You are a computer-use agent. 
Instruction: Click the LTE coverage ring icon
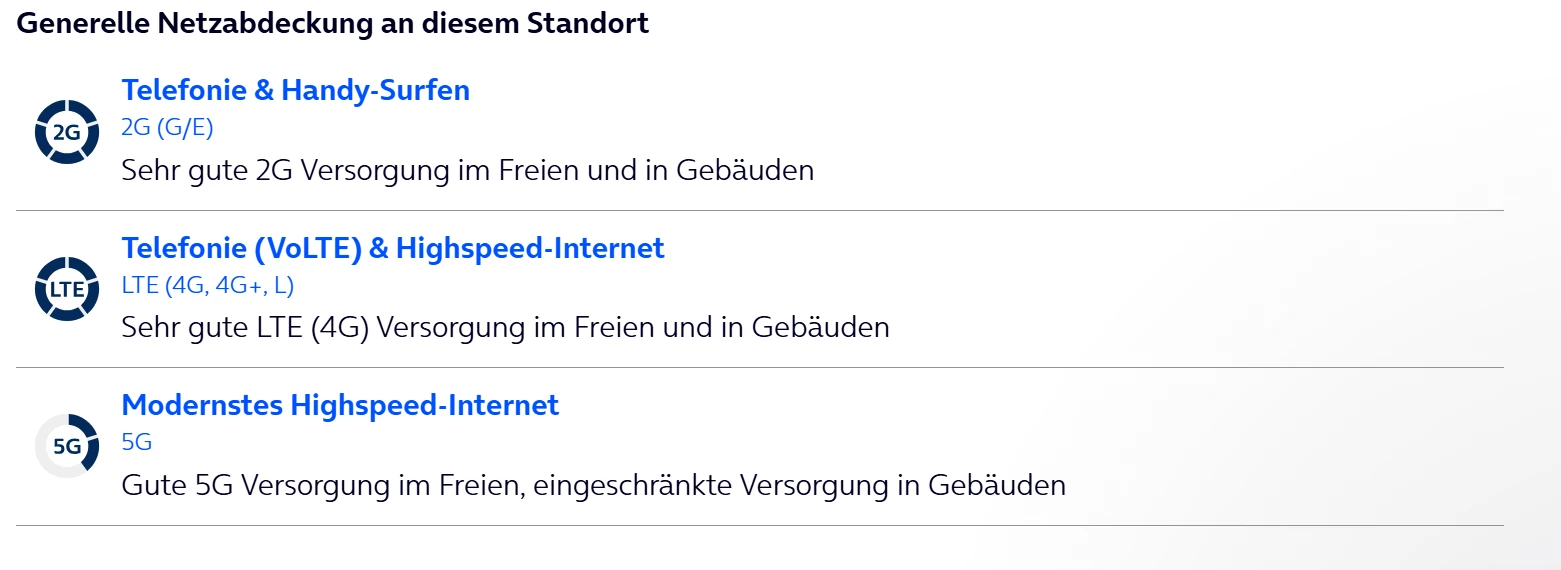coord(66,289)
